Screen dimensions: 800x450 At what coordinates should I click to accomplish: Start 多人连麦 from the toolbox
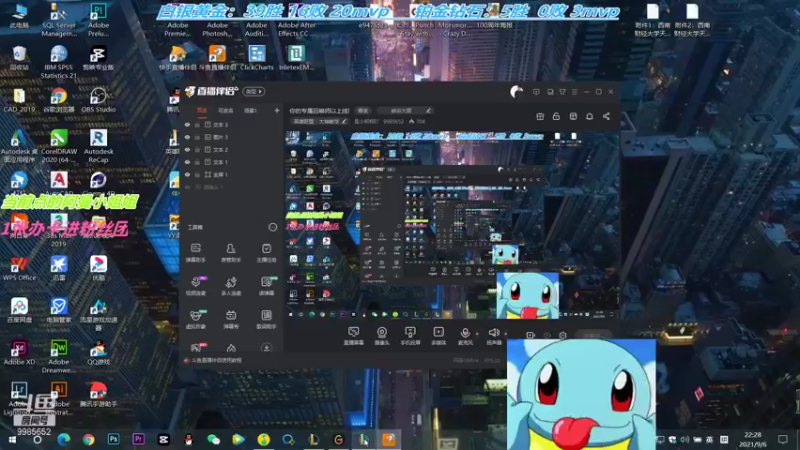point(231,286)
